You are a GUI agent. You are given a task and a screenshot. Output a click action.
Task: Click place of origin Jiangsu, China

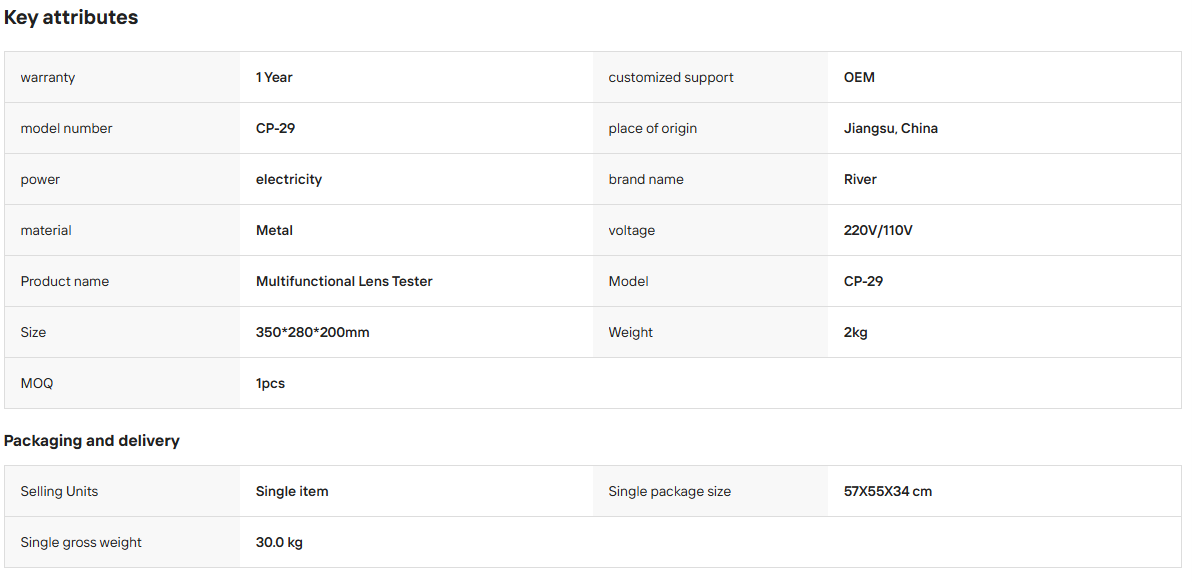pyautogui.click(x=890, y=128)
